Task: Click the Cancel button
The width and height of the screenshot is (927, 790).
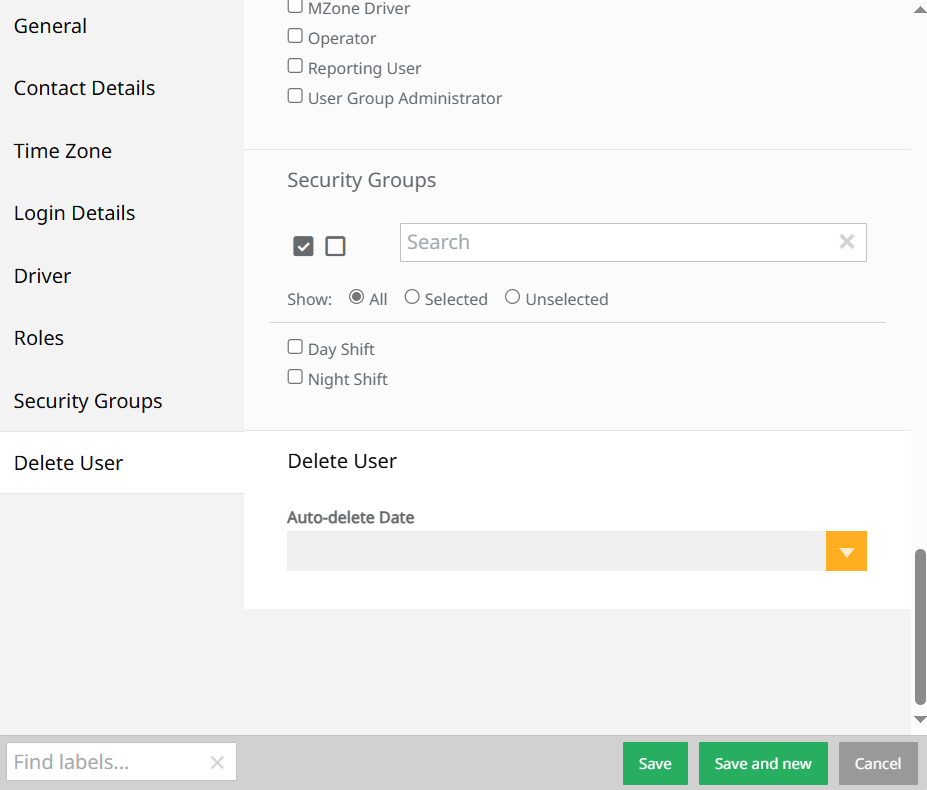Action: click(x=878, y=763)
